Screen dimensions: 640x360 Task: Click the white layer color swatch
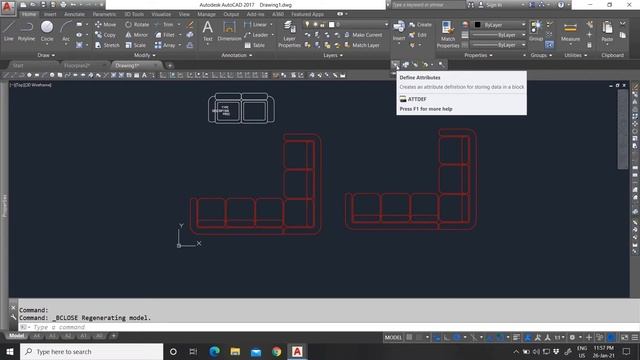pos(331,24)
